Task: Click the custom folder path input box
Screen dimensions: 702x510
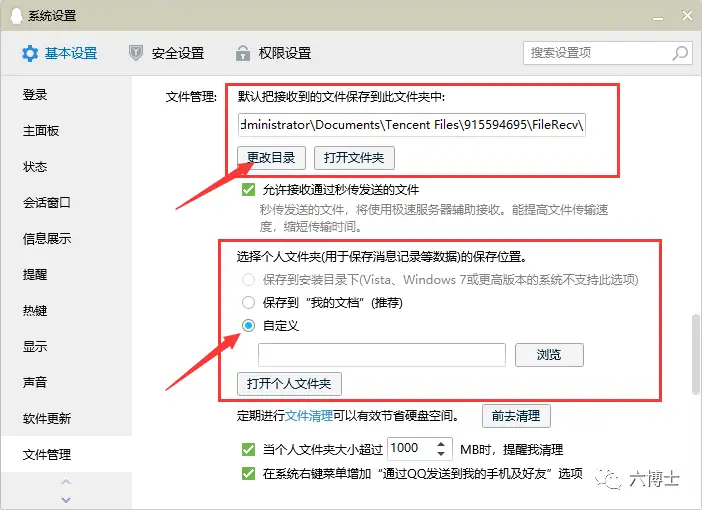Action: pyautogui.click(x=382, y=355)
